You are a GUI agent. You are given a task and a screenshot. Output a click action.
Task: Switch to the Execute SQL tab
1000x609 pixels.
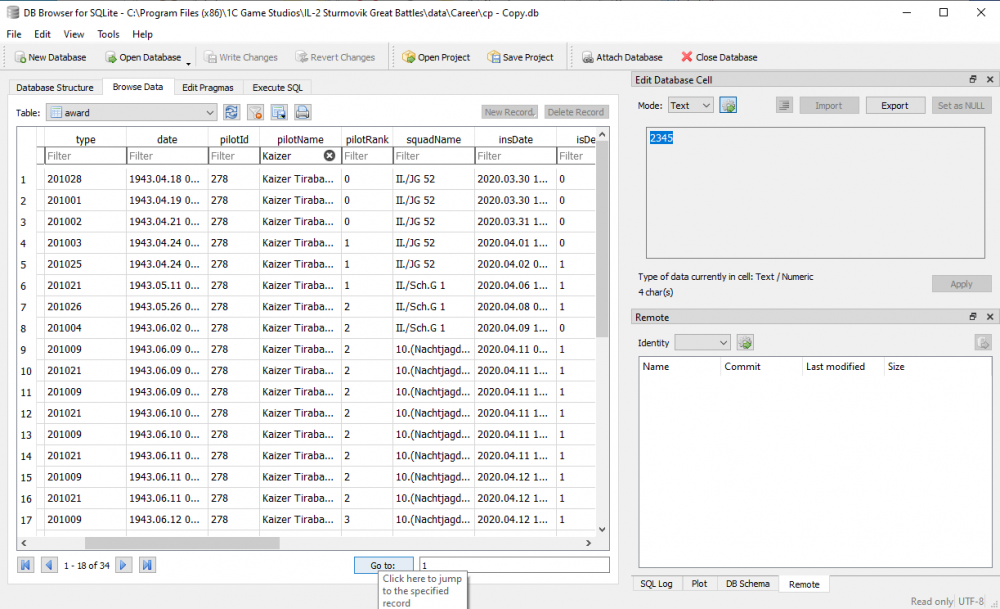[x=277, y=87]
